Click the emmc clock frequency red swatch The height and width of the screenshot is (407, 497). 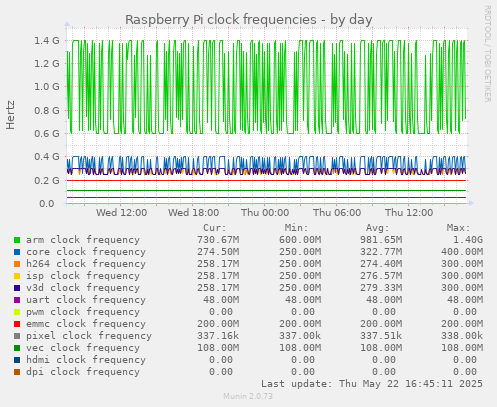(x=17, y=324)
